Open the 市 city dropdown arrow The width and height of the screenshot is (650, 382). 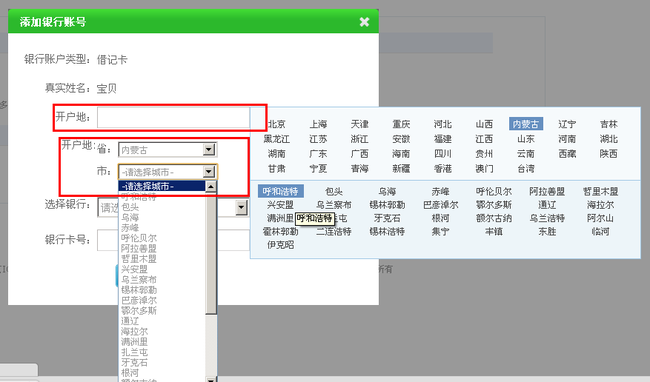[209, 172]
